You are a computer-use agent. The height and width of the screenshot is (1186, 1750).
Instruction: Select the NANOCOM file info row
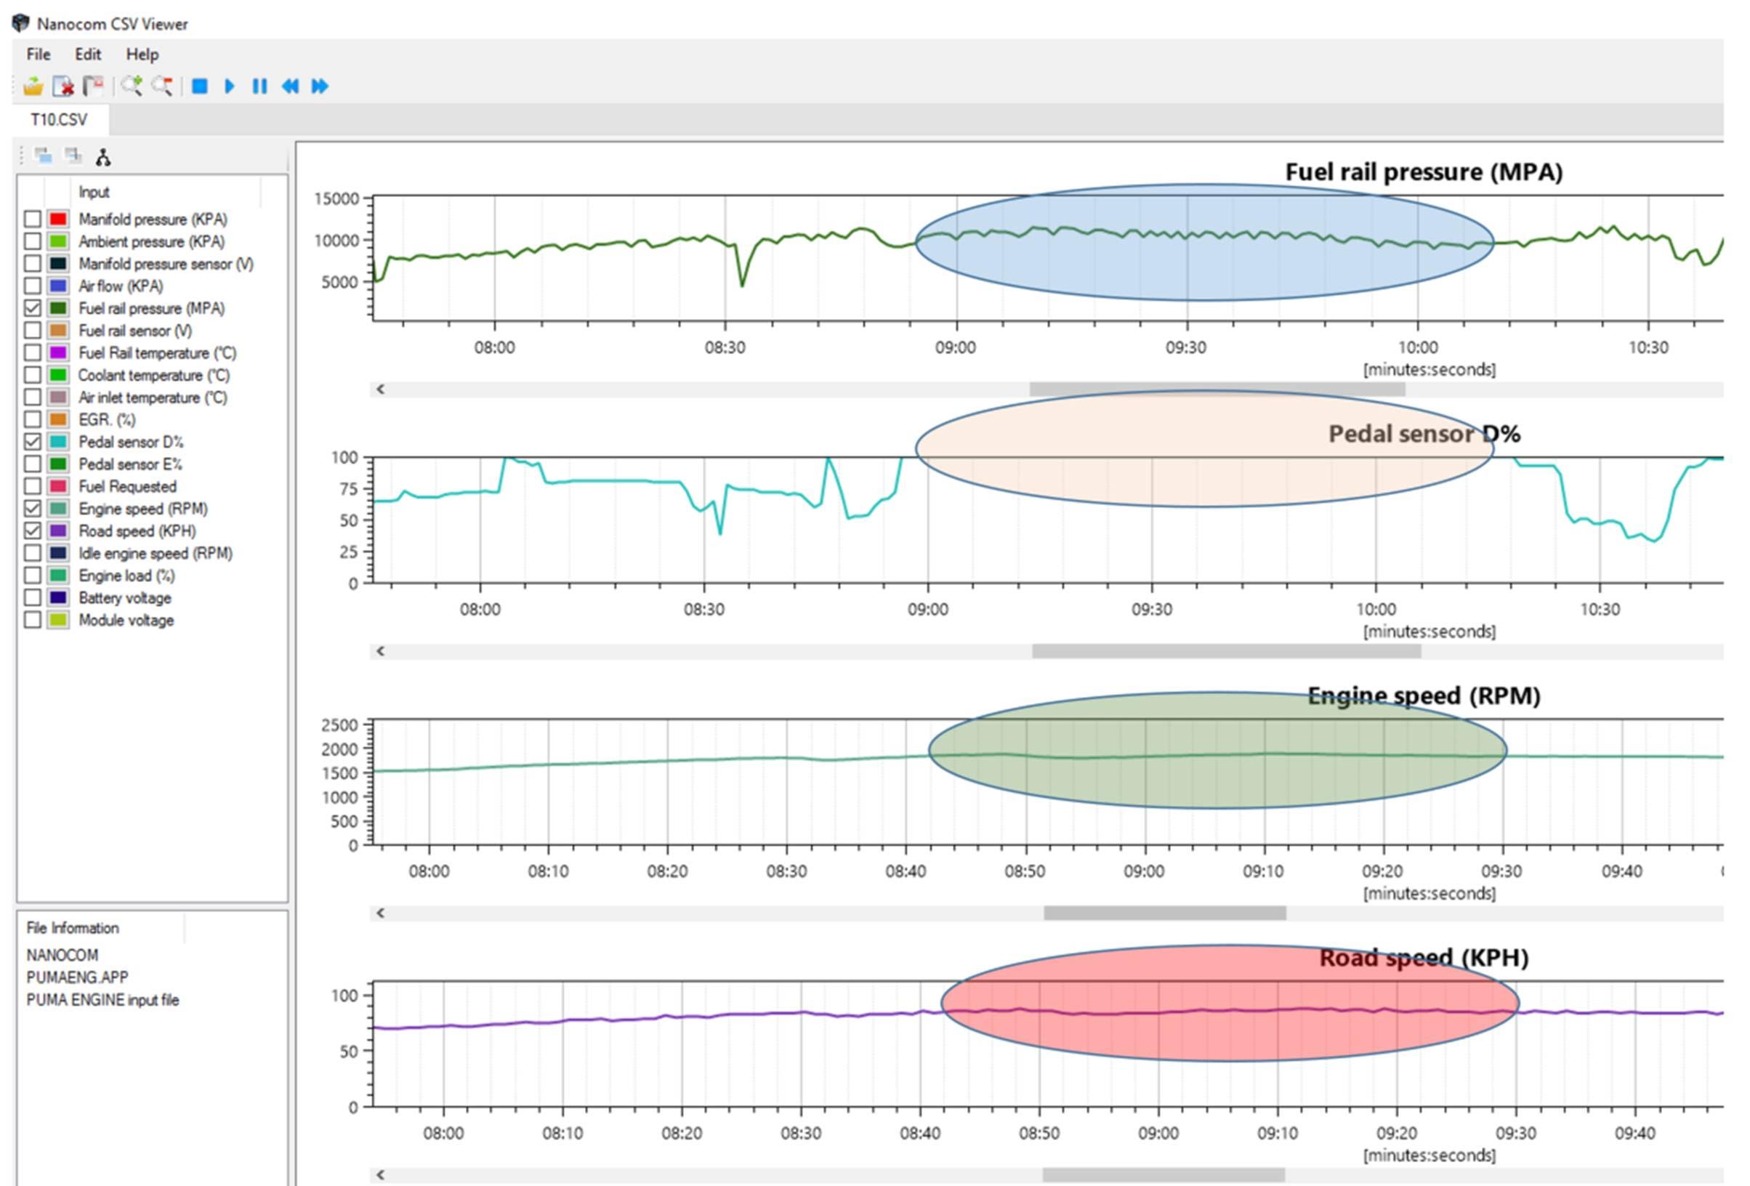pos(62,955)
